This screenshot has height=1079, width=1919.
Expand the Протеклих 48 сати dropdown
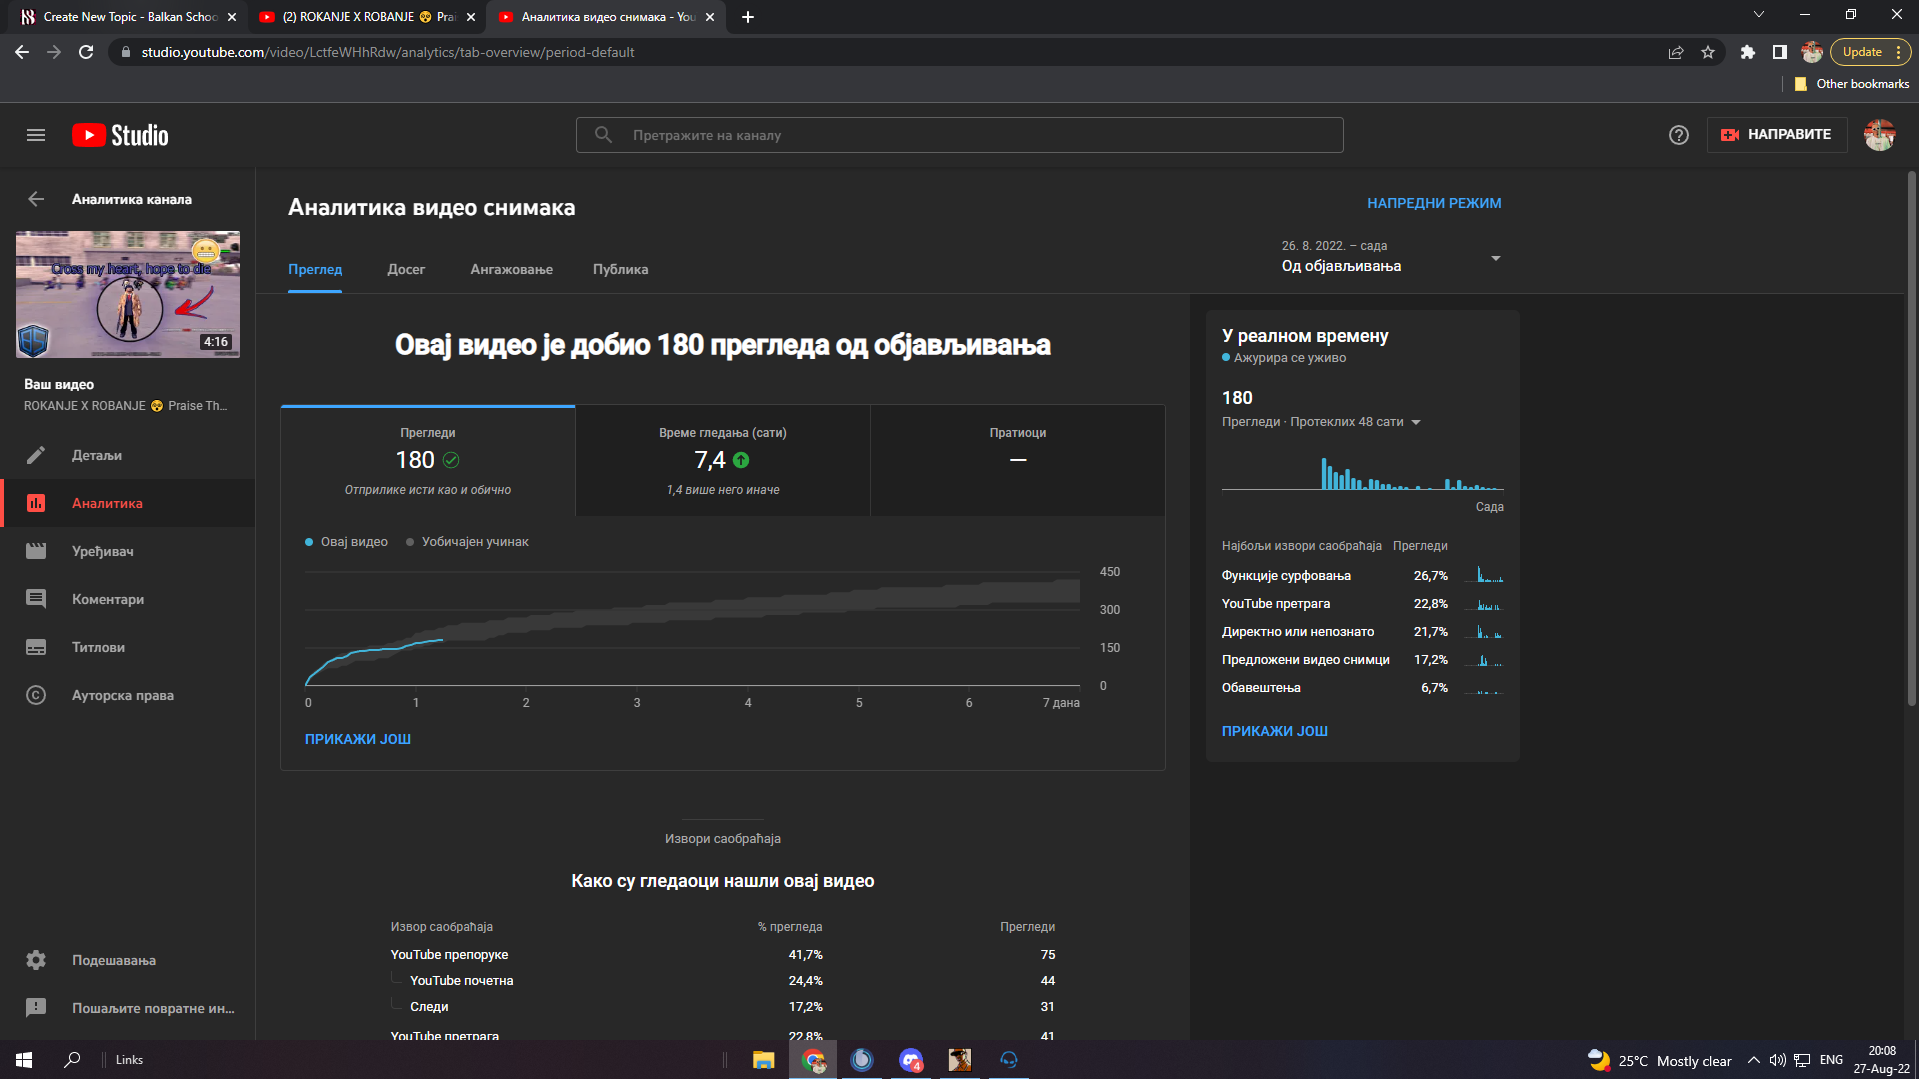click(1321, 422)
